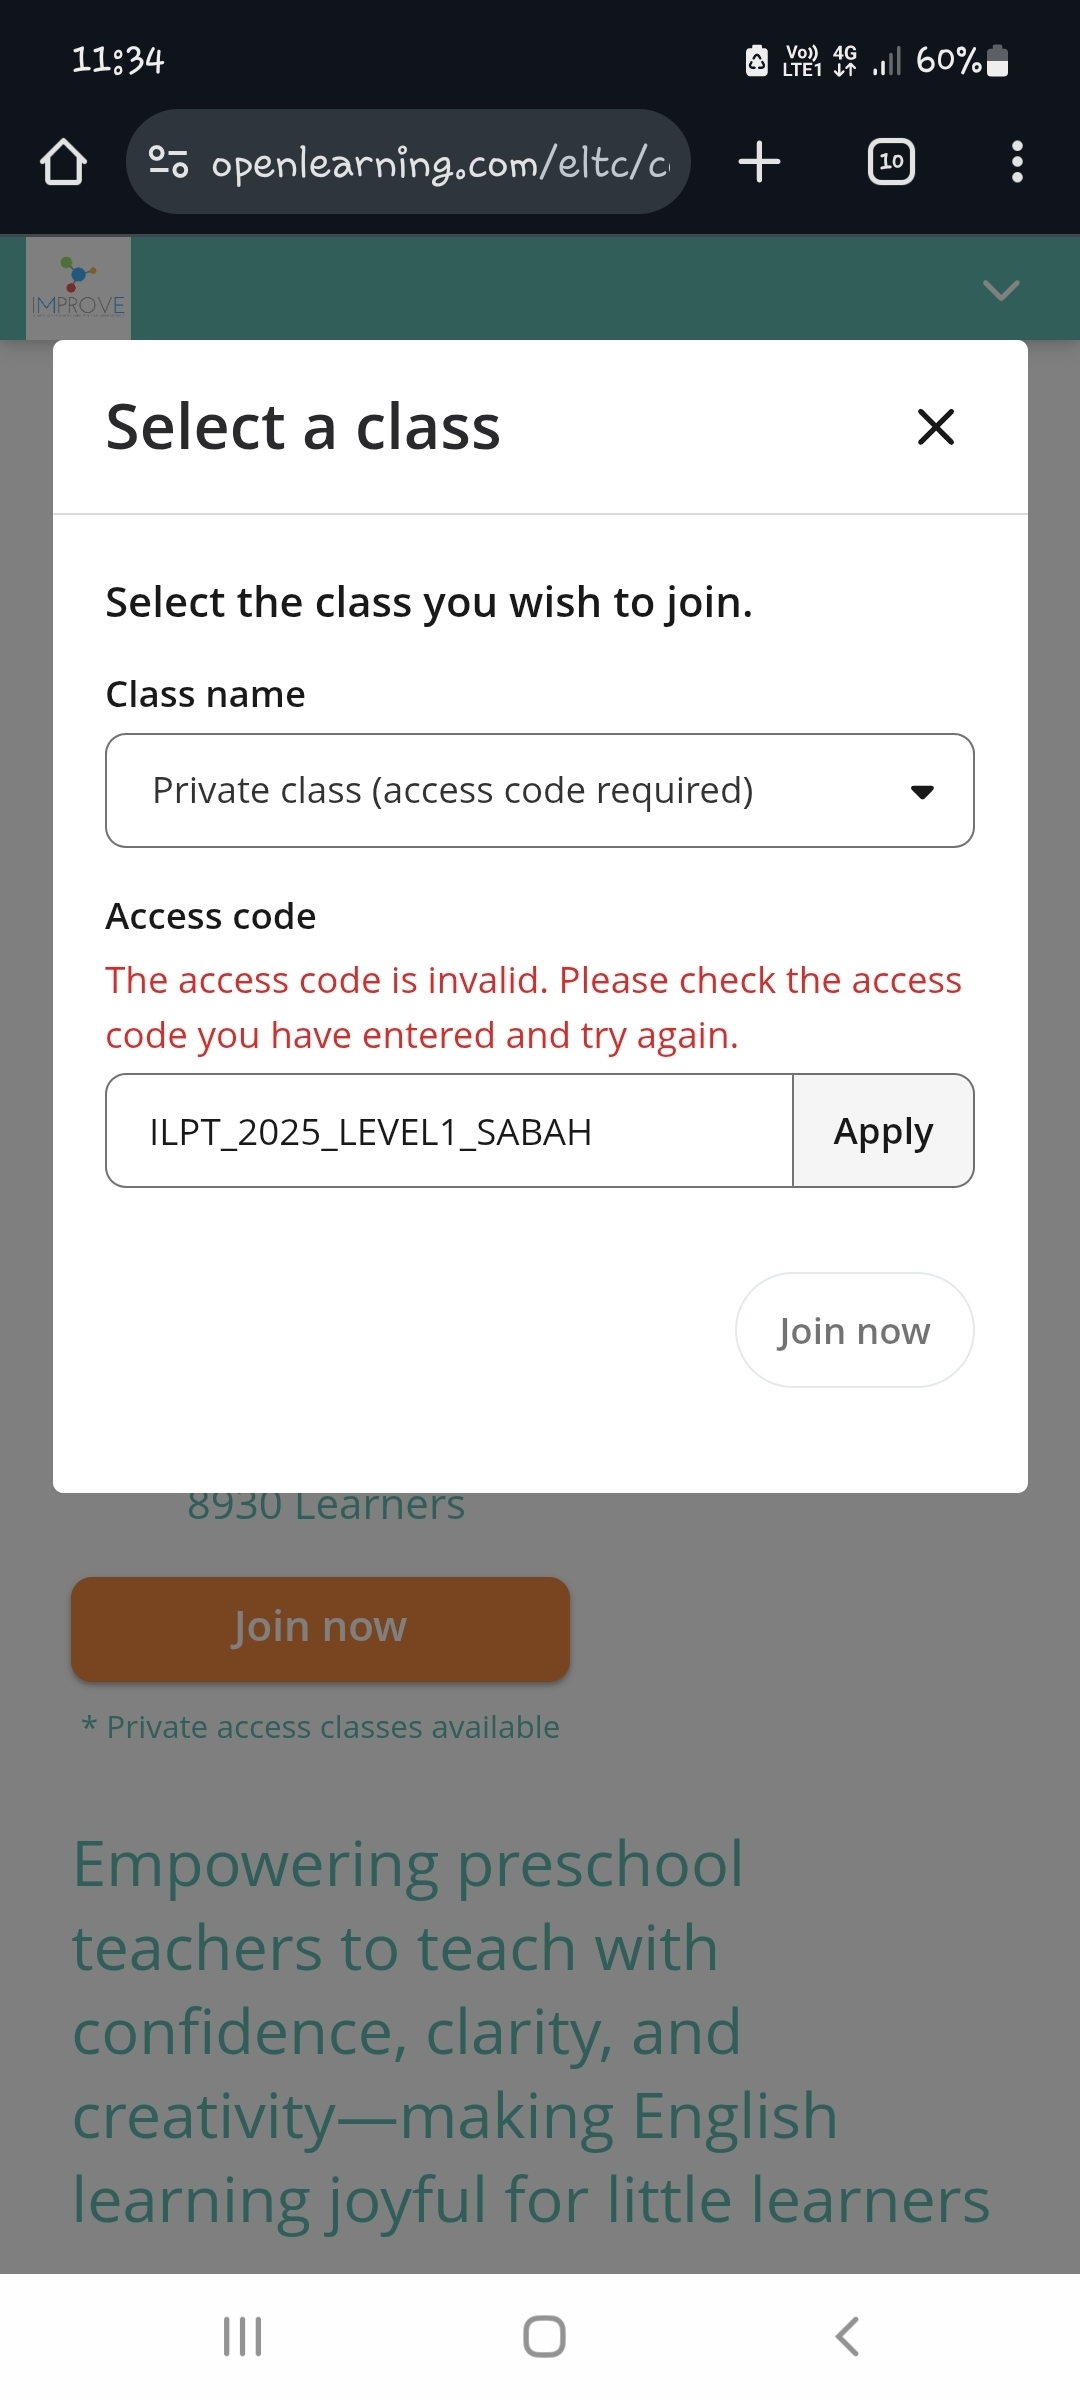Click the dropdown arrow in Class name

coord(922,792)
